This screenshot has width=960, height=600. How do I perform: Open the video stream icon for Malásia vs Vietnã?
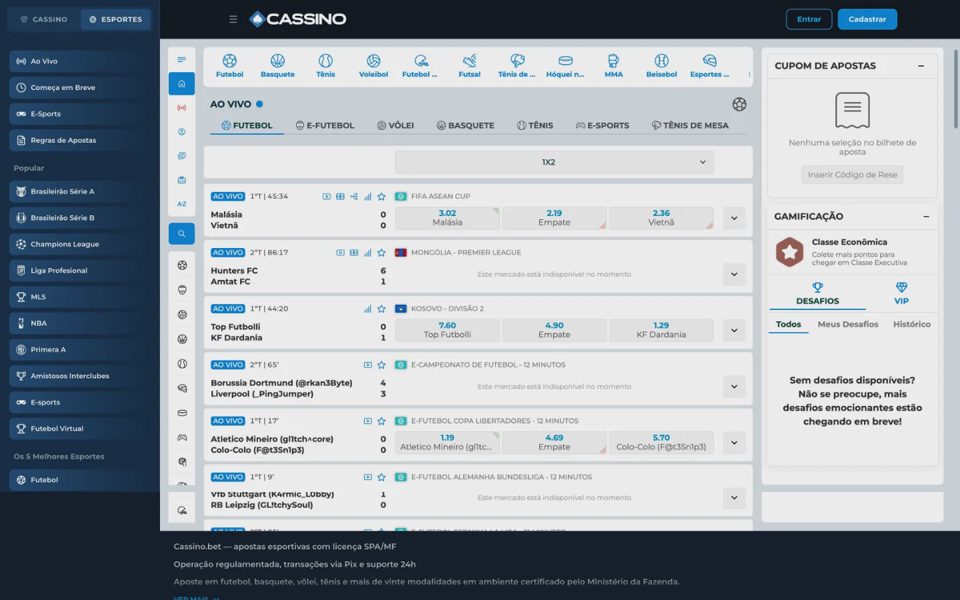(326, 197)
